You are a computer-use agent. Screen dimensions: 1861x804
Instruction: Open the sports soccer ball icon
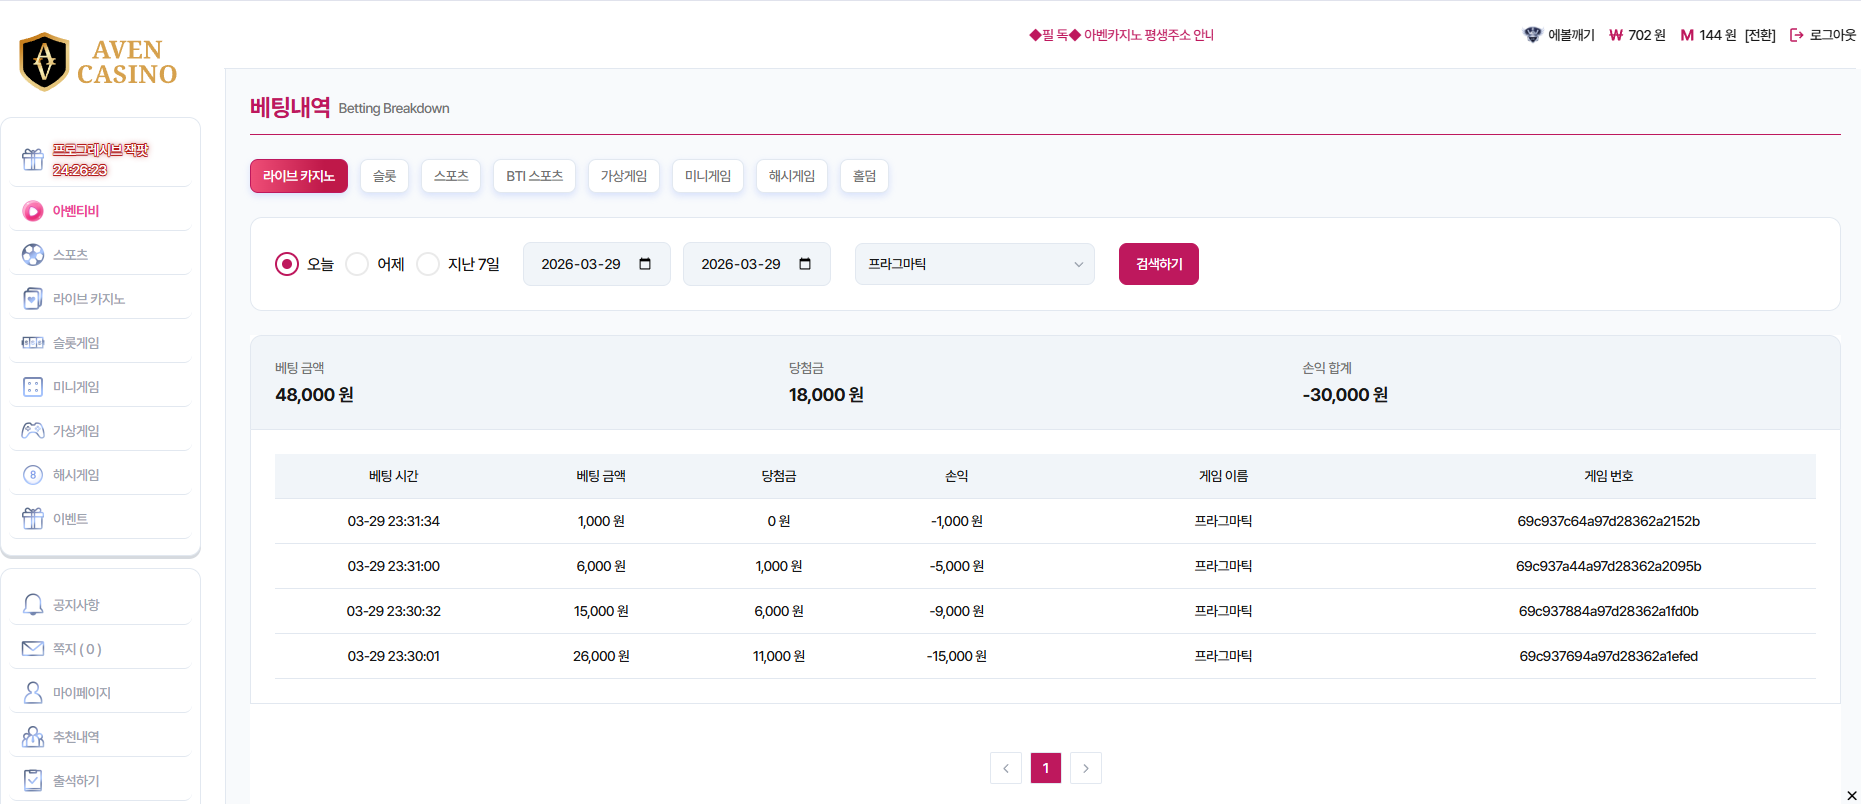(33, 255)
